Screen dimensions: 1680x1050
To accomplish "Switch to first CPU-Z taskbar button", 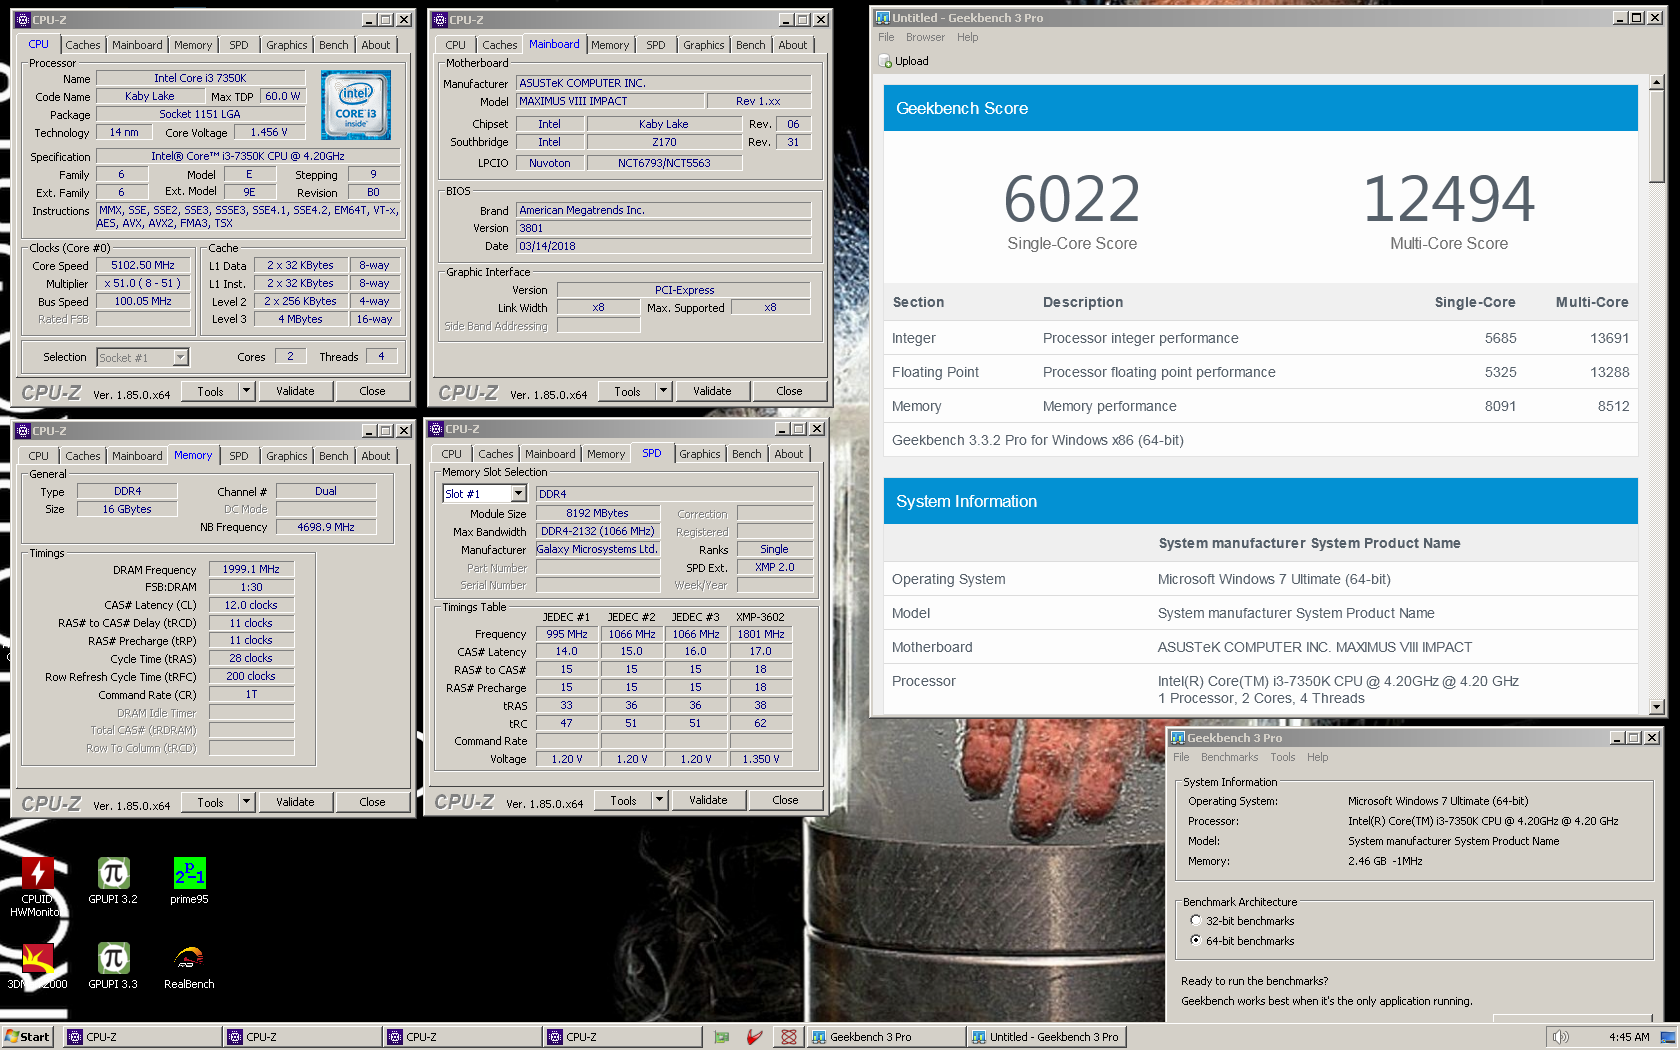I will tap(142, 1037).
